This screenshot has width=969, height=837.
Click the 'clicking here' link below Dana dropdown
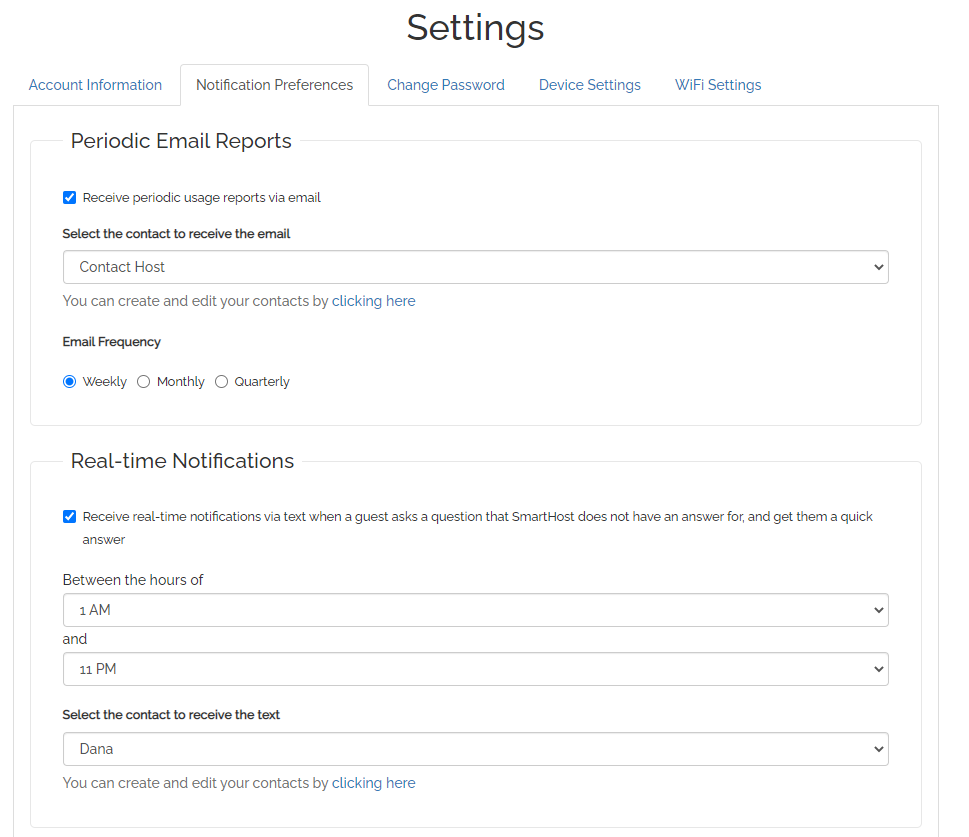coord(373,783)
